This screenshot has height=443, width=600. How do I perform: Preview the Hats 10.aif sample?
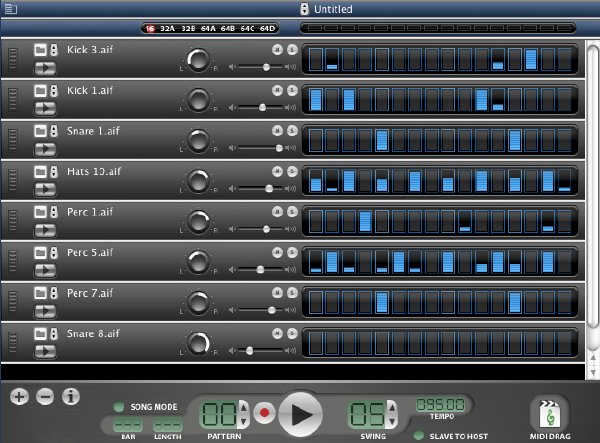45,189
